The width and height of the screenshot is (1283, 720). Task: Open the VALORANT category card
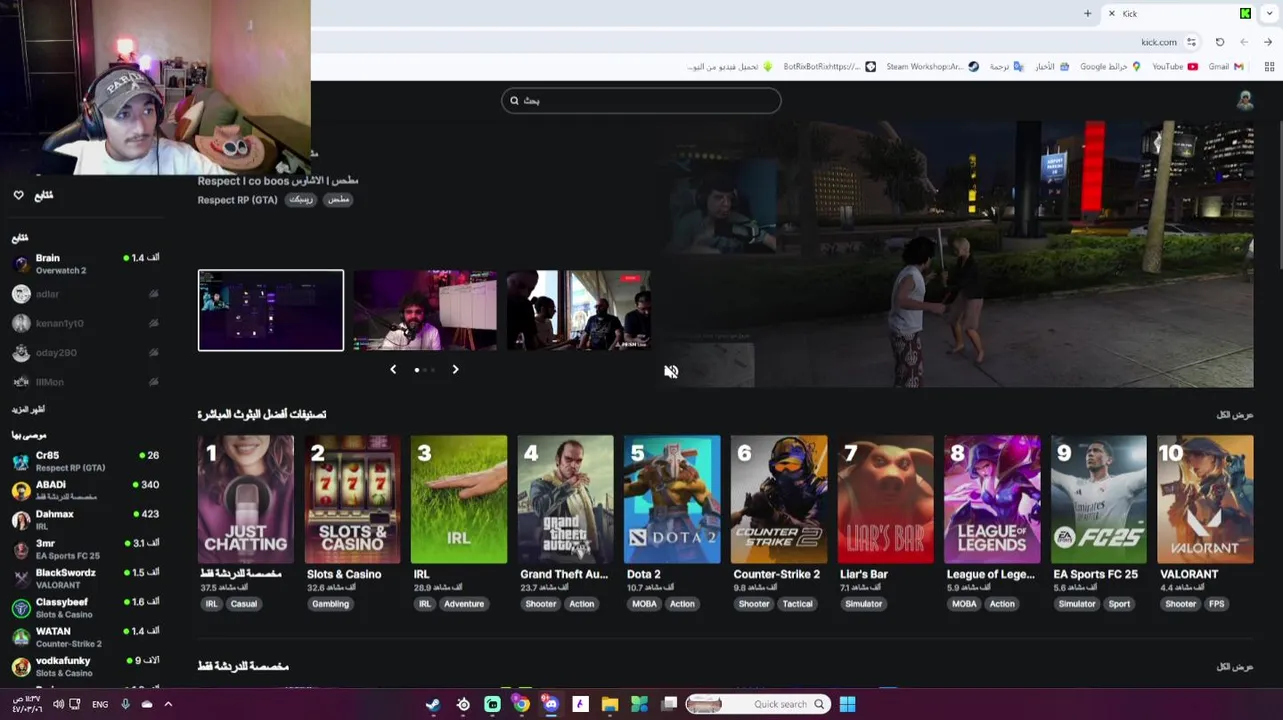pyautogui.click(x=1205, y=499)
